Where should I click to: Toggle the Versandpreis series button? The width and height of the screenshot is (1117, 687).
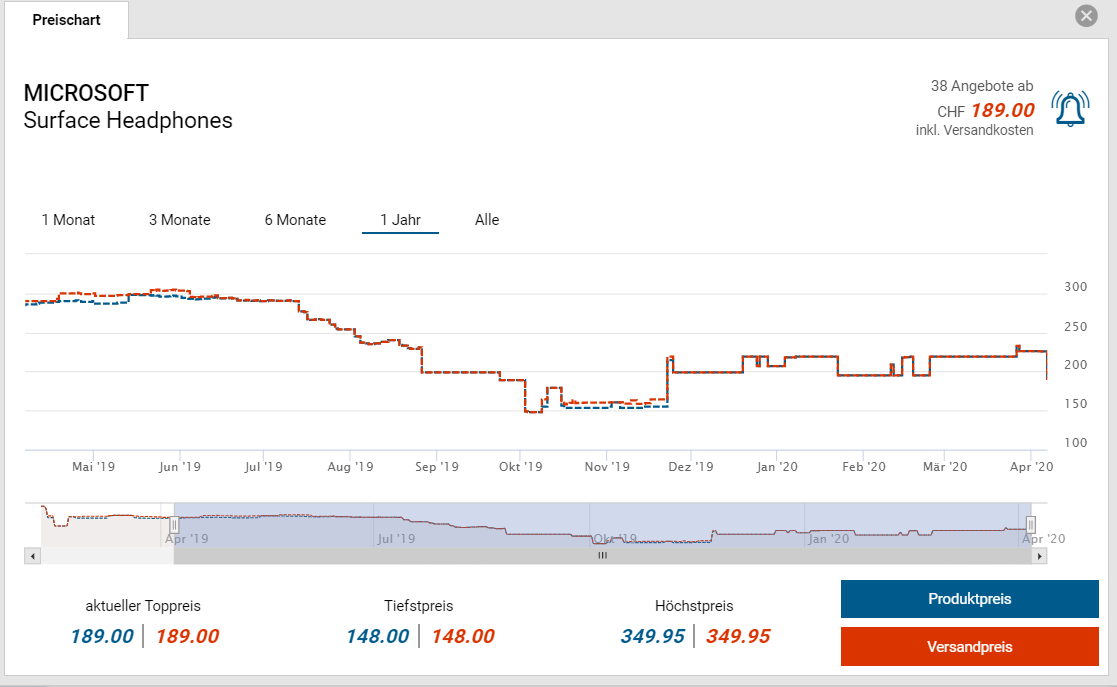click(970, 647)
